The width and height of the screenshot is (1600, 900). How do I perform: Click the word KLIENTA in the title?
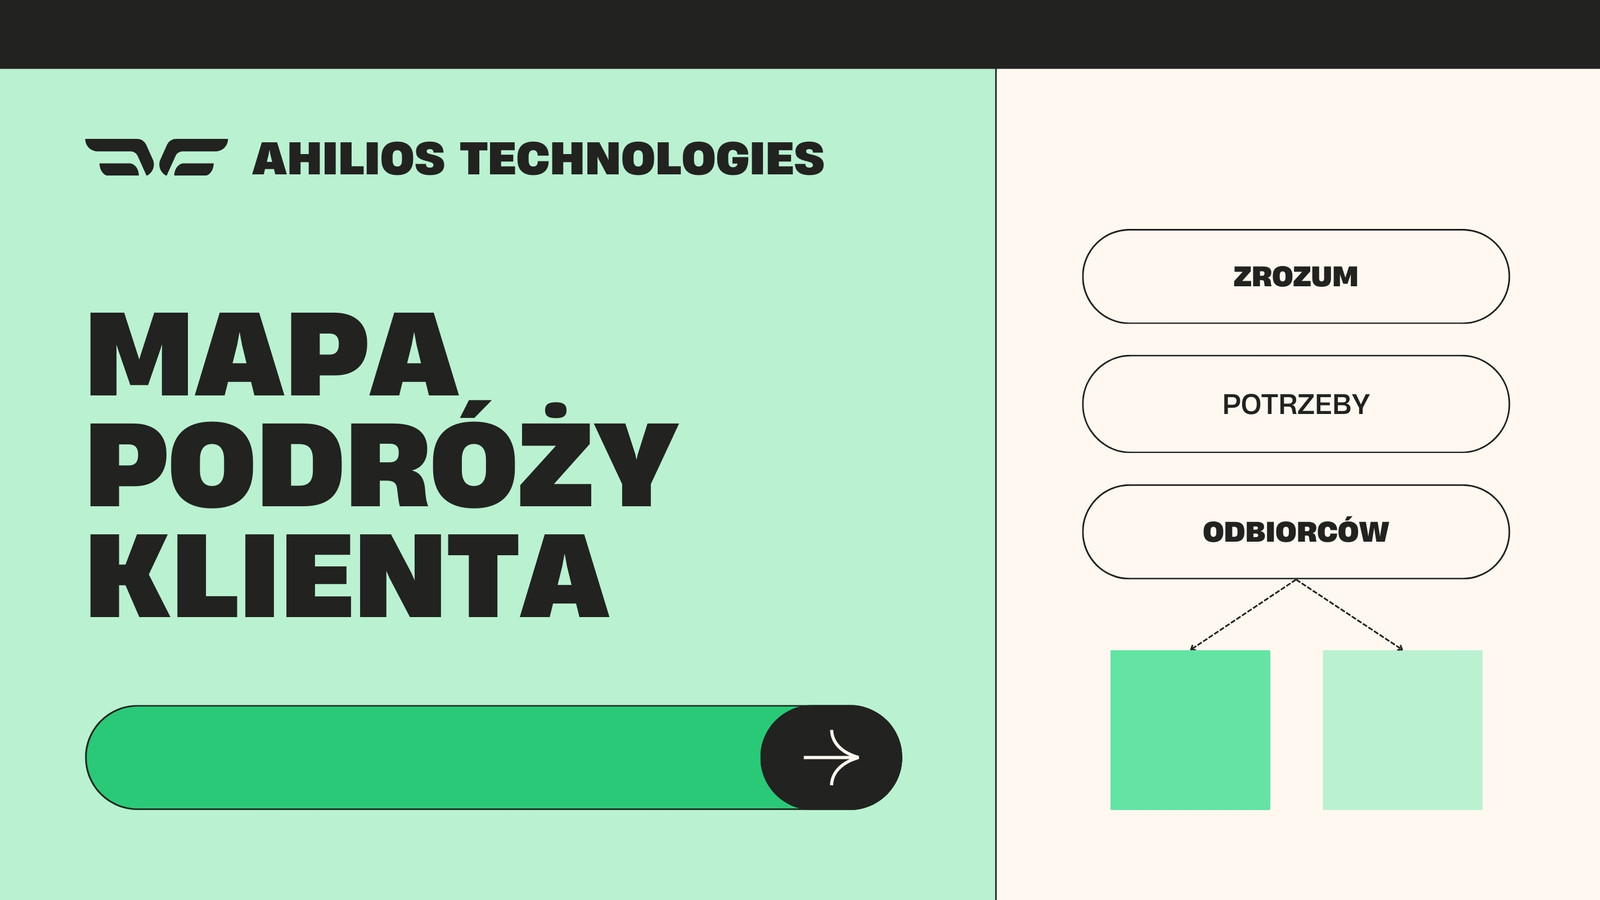pos(349,575)
